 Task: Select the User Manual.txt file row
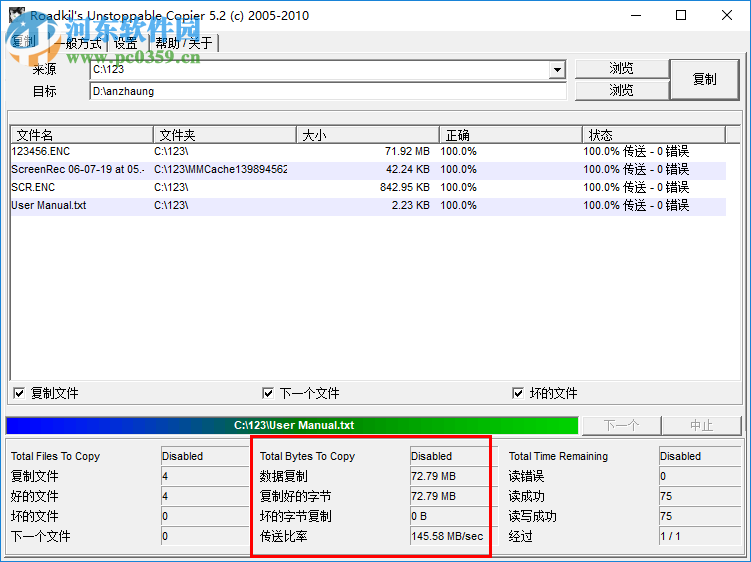(368, 206)
